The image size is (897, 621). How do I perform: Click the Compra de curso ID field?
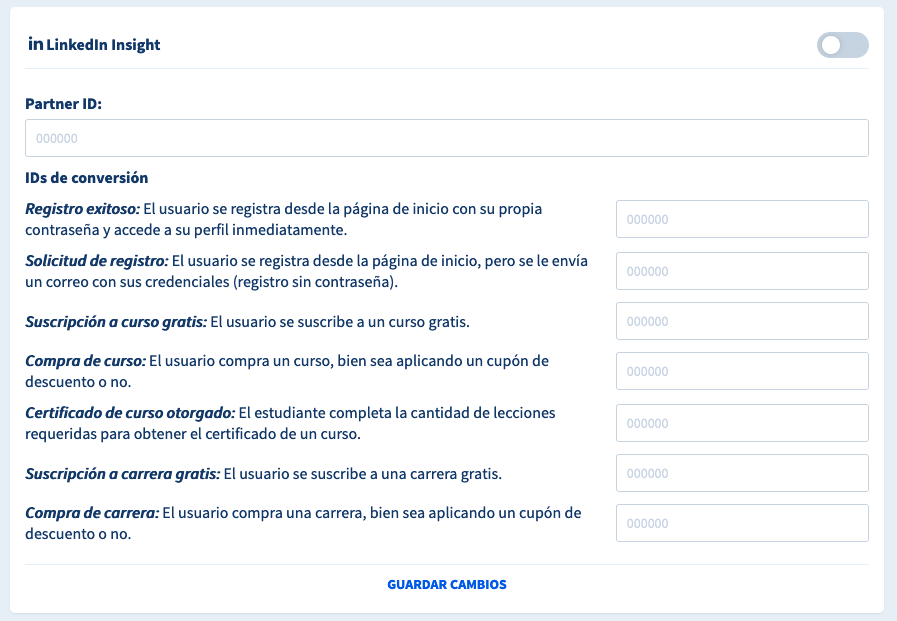(741, 371)
